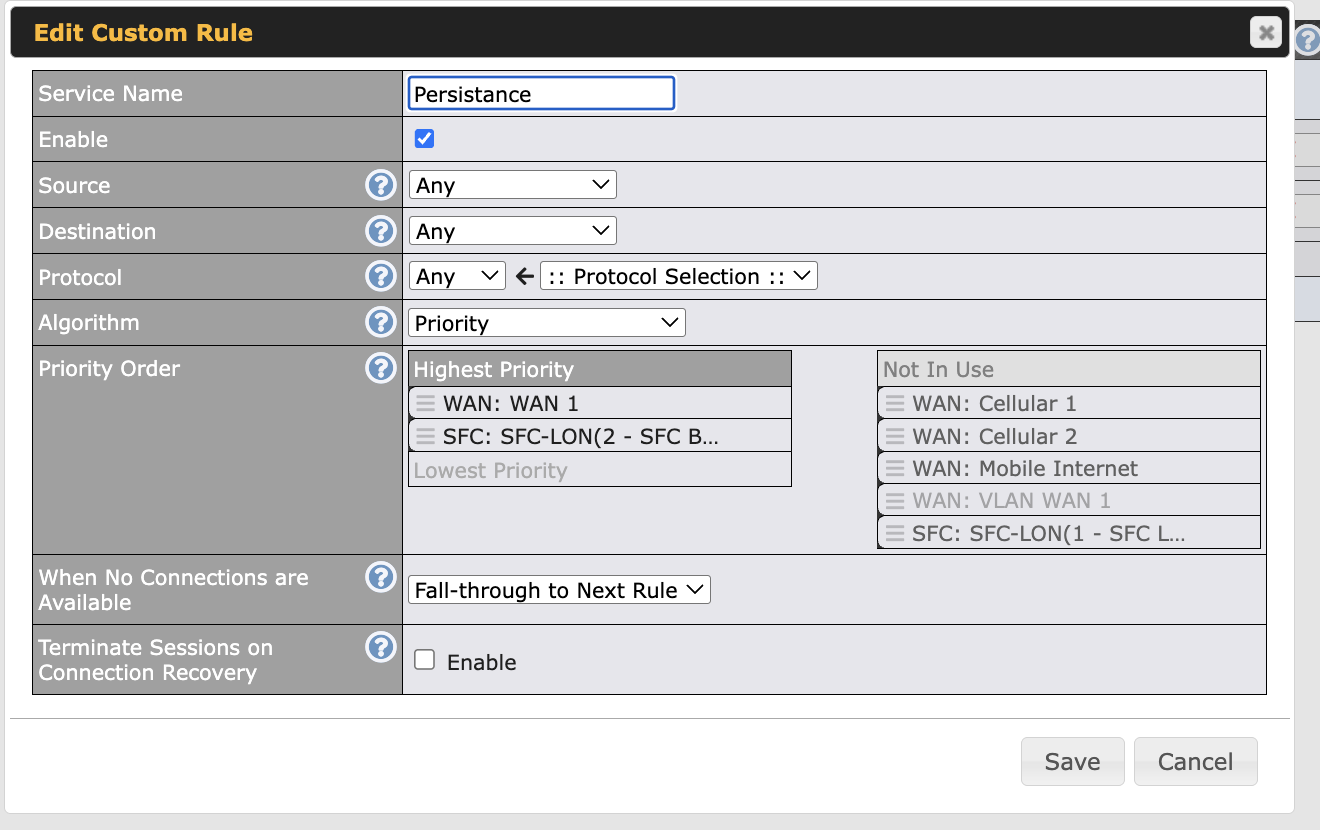
Task: Expand the Destination dropdown
Action: pos(512,231)
